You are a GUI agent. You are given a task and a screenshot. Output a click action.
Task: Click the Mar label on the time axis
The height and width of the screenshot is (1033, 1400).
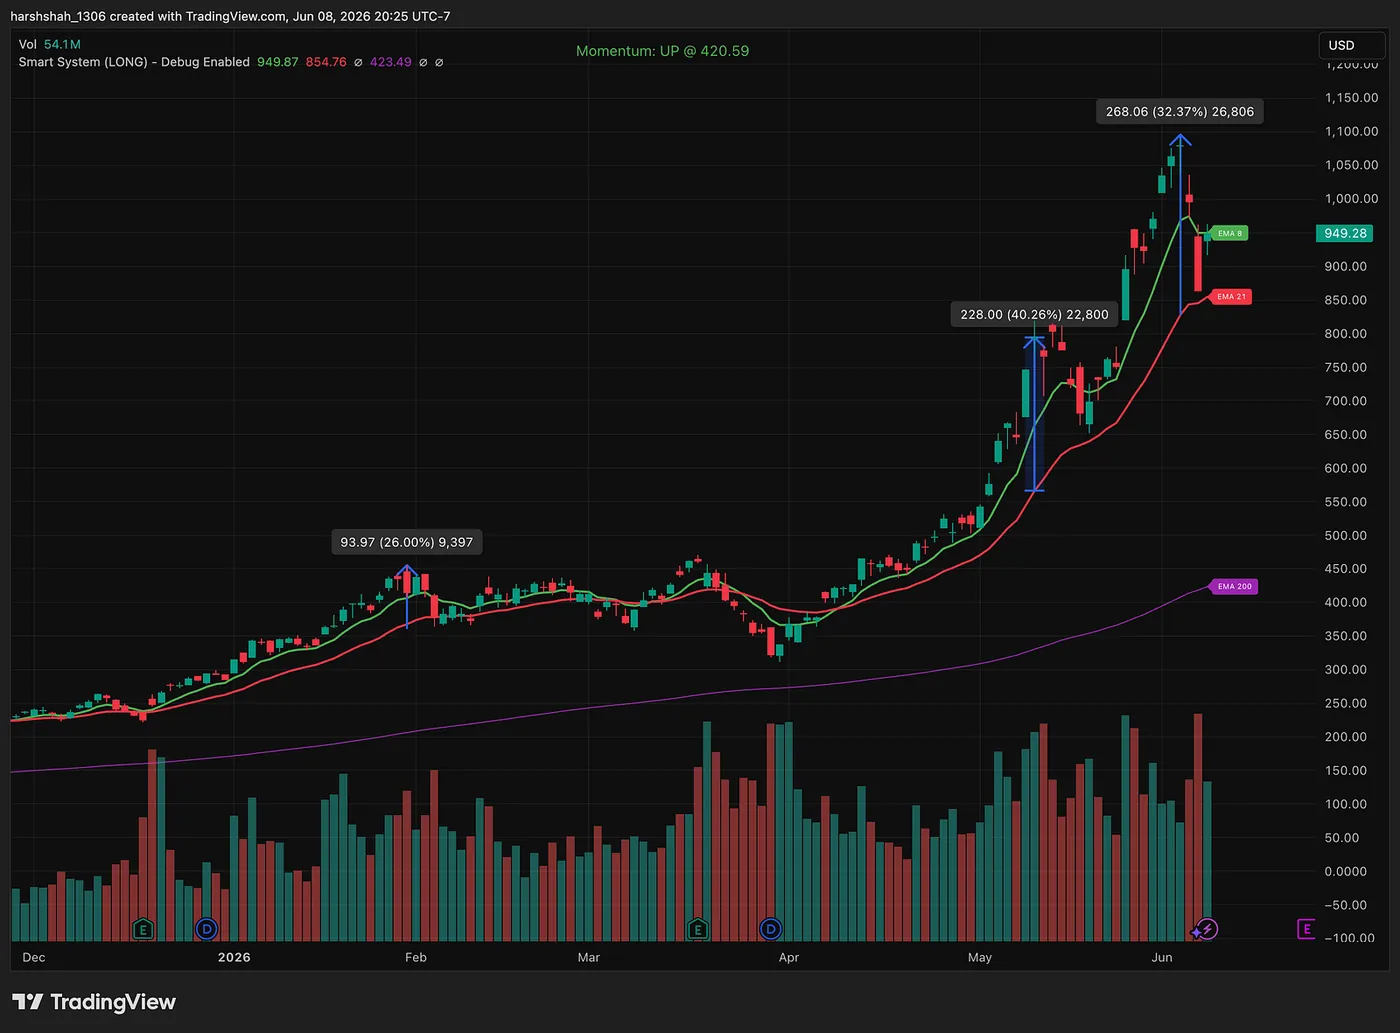click(589, 957)
